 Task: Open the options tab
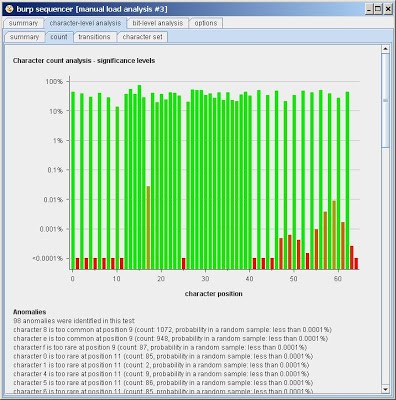(x=206, y=23)
